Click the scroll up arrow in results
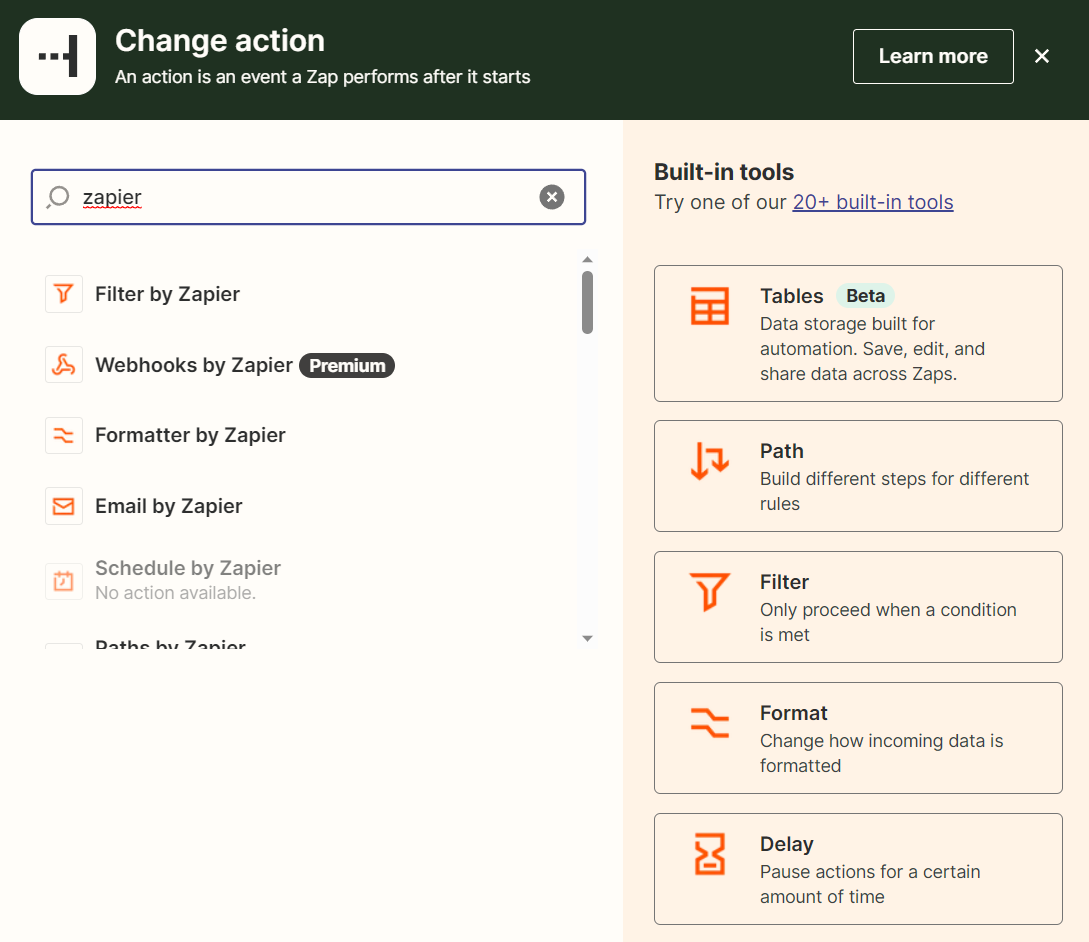The height and width of the screenshot is (942, 1089). click(x=588, y=260)
